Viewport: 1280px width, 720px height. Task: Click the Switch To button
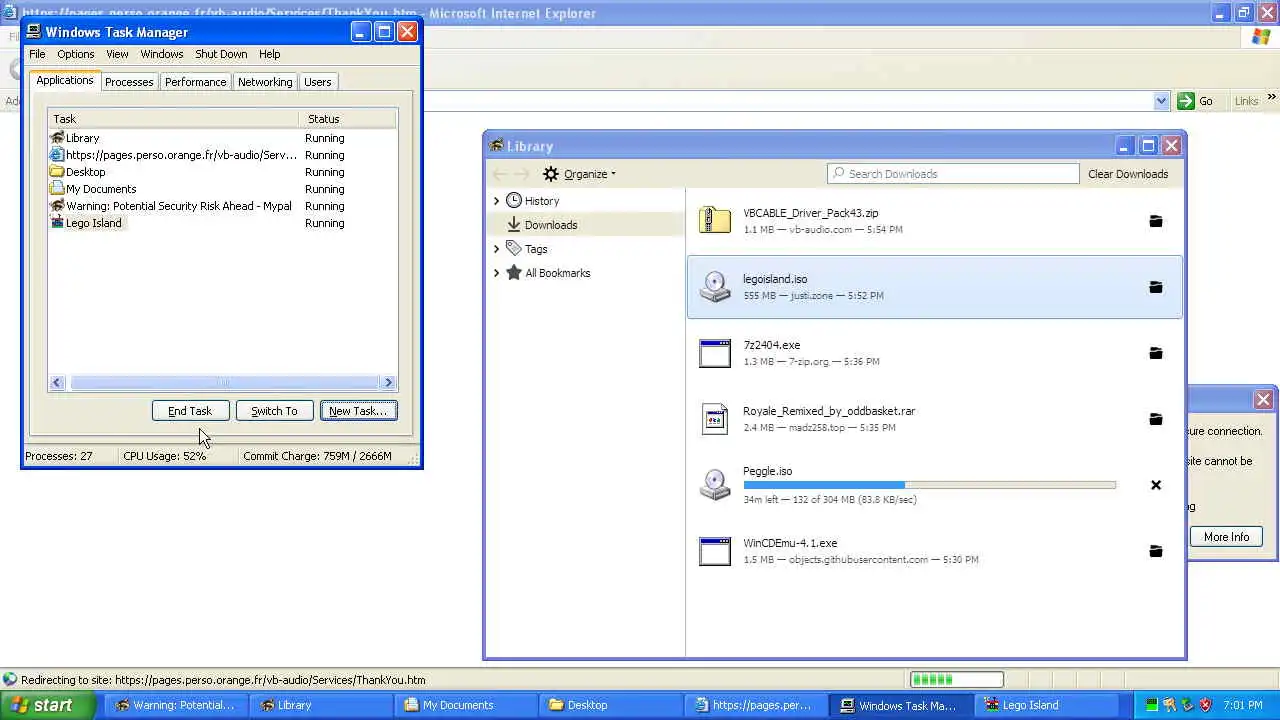coord(274,411)
